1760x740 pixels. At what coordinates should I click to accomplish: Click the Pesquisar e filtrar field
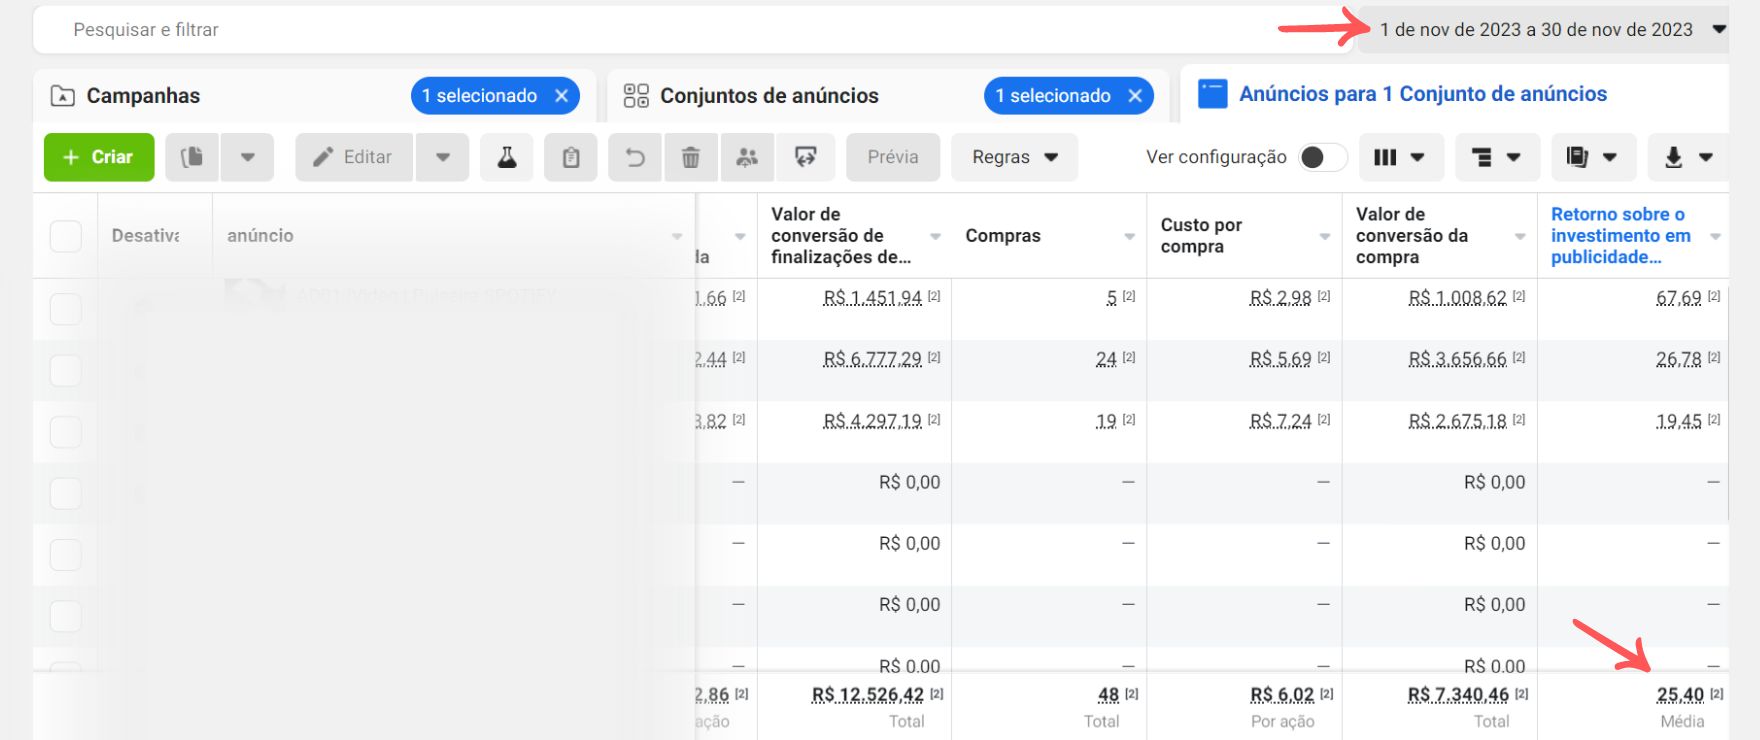point(600,30)
